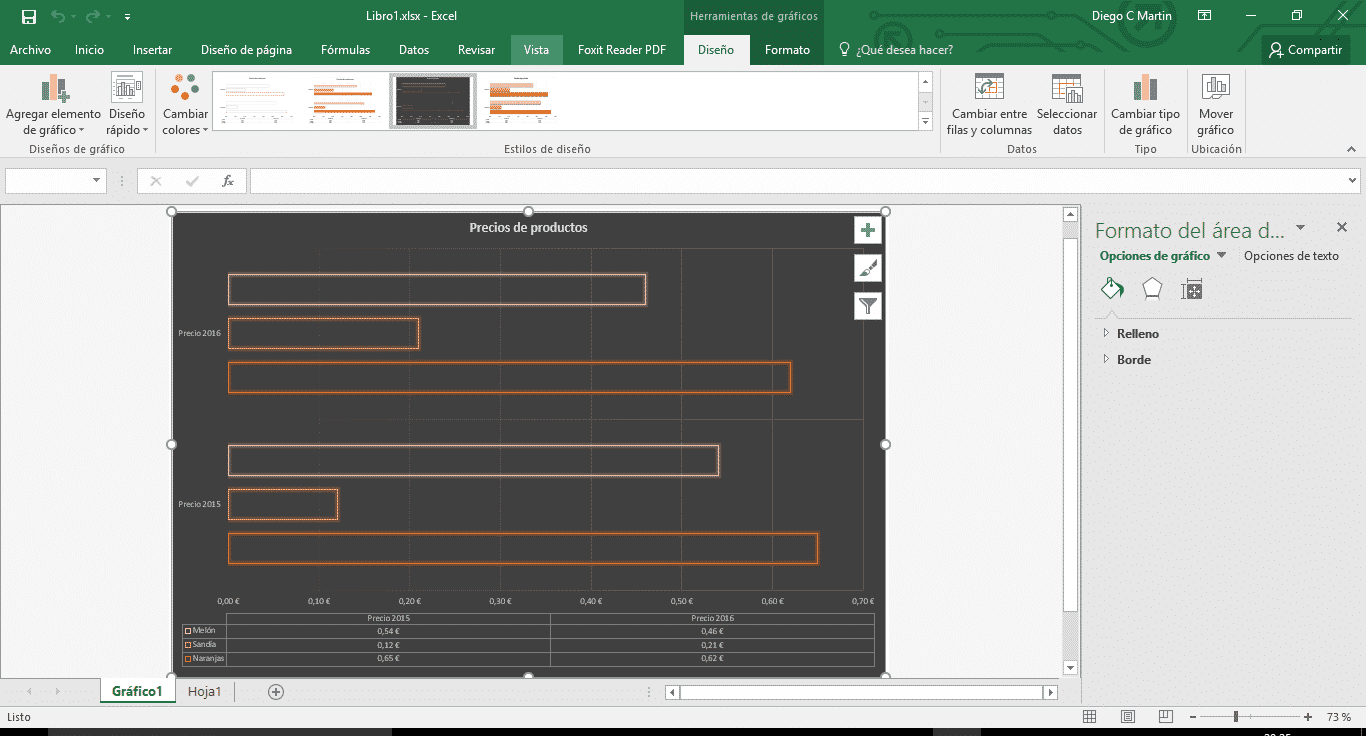The image size is (1366, 736).
Task: Click Cambiar tipo de gráfico
Action: point(1144,105)
